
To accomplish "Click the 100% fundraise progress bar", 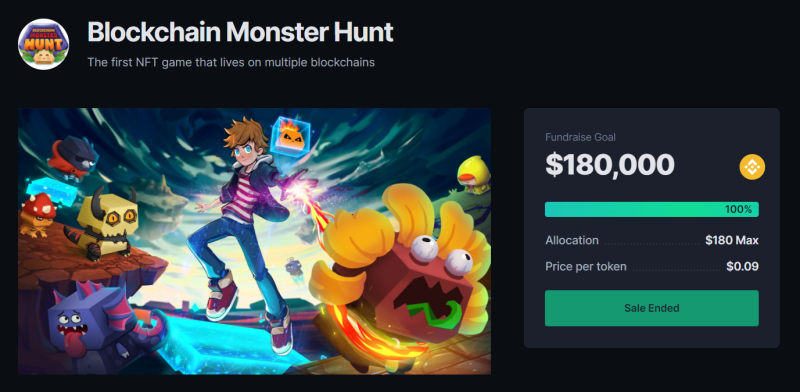I will click(652, 209).
